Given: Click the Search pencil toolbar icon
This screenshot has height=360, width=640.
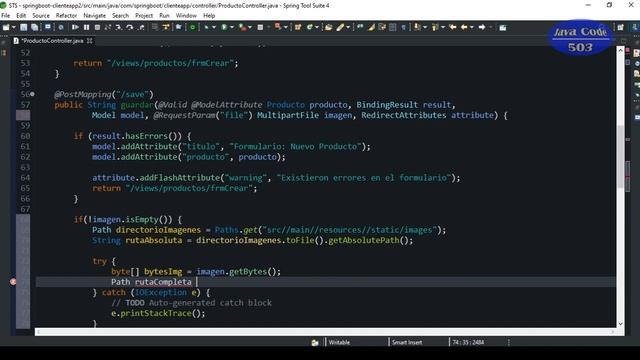Looking at the screenshot, I should [x=340, y=27].
